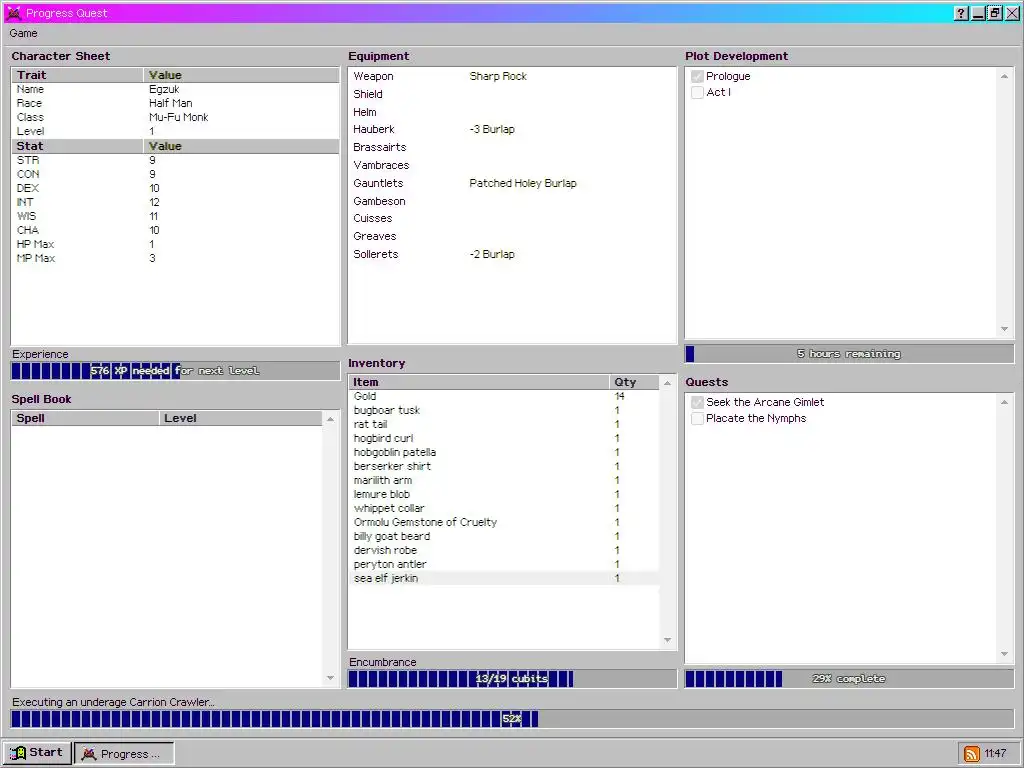Click the RSS feed tray icon
This screenshot has height=768, width=1024.
click(x=972, y=754)
